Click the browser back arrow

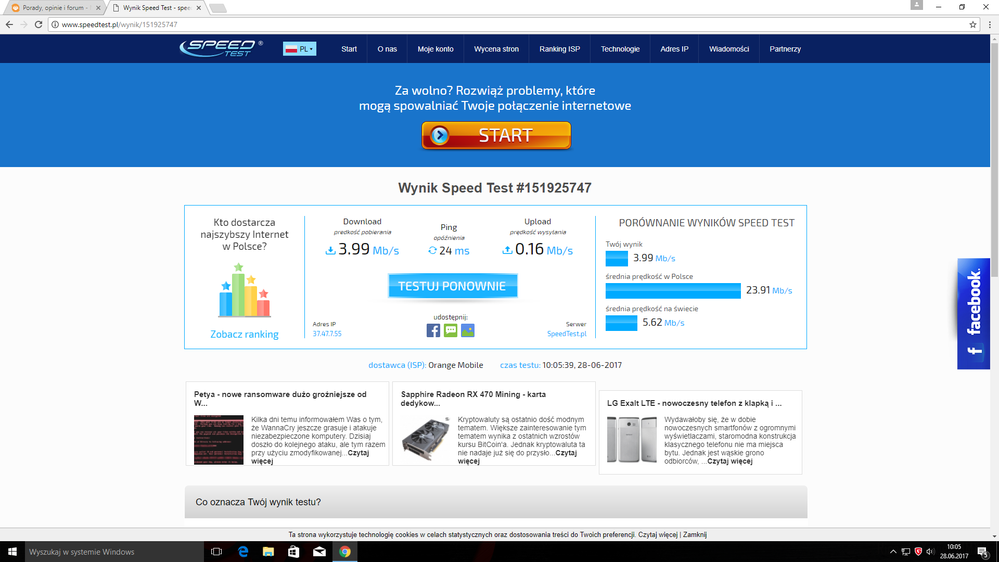point(9,24)
